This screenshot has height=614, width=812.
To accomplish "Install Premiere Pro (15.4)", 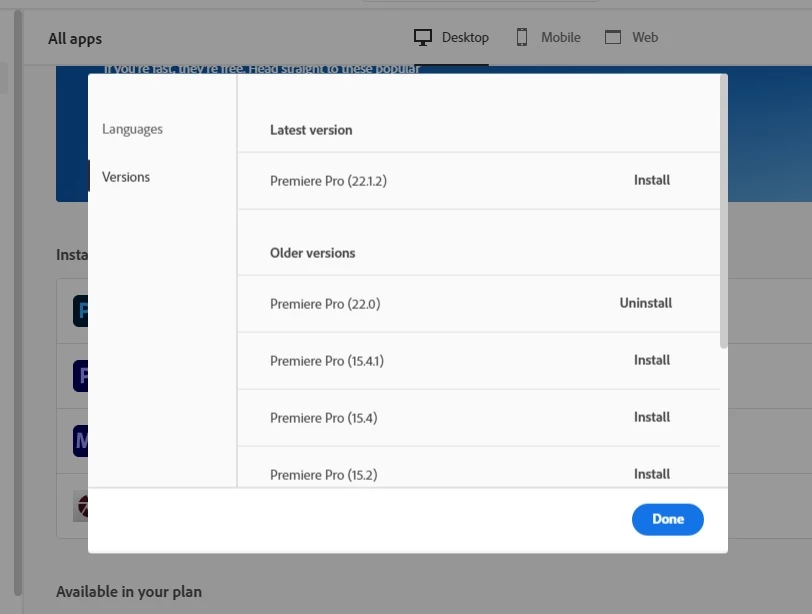I will 651,417.
